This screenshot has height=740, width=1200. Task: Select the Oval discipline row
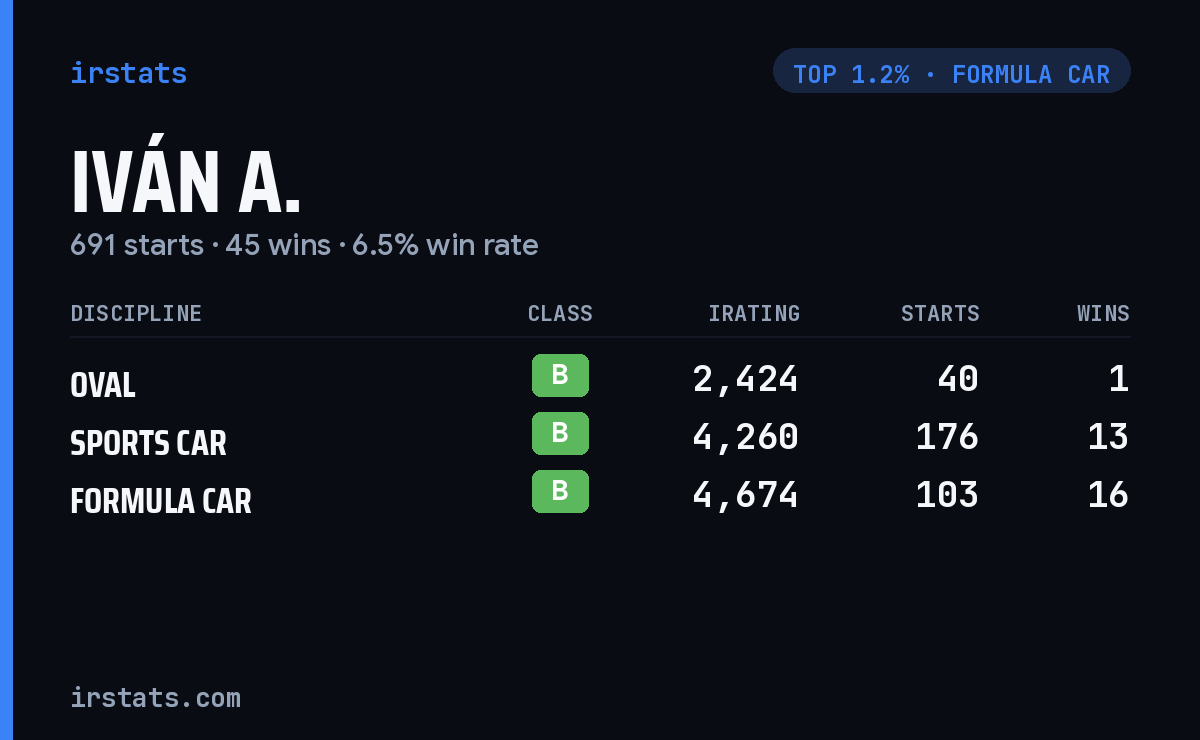600,379
